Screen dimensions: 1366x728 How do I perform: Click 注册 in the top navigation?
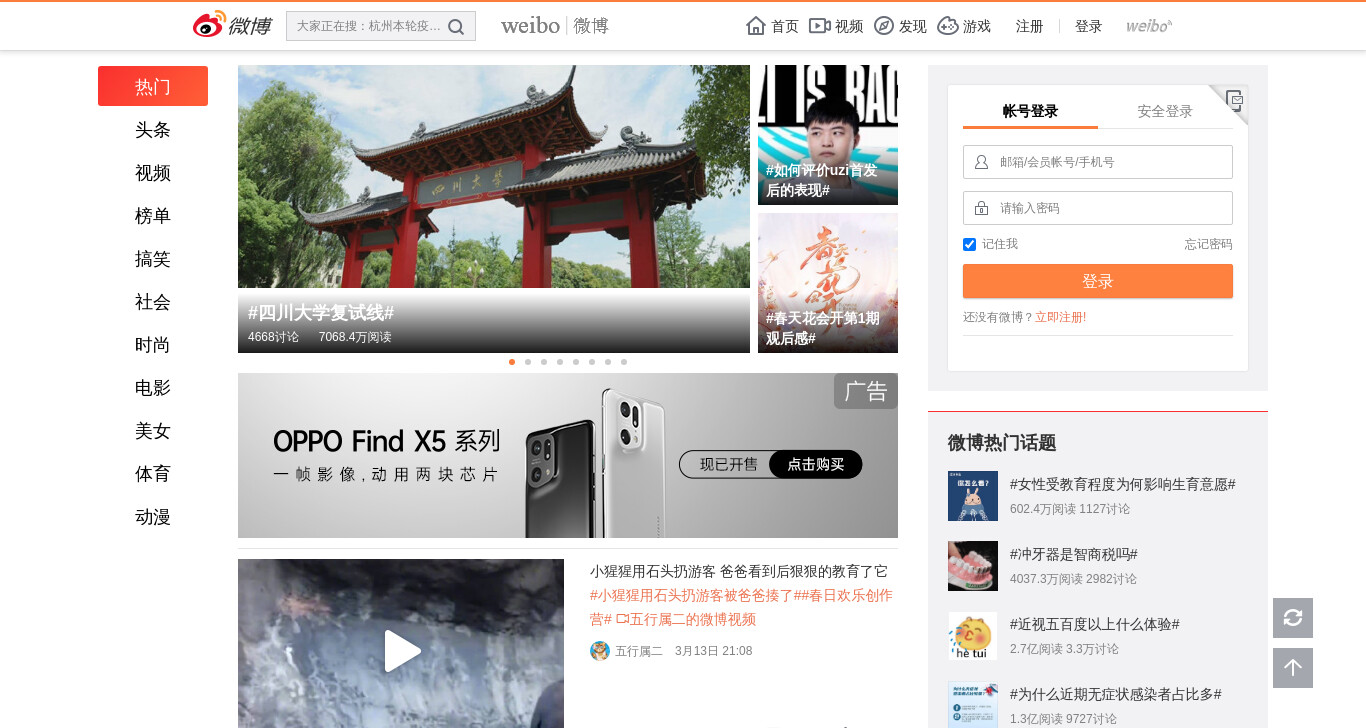[x=1030, y=26]
